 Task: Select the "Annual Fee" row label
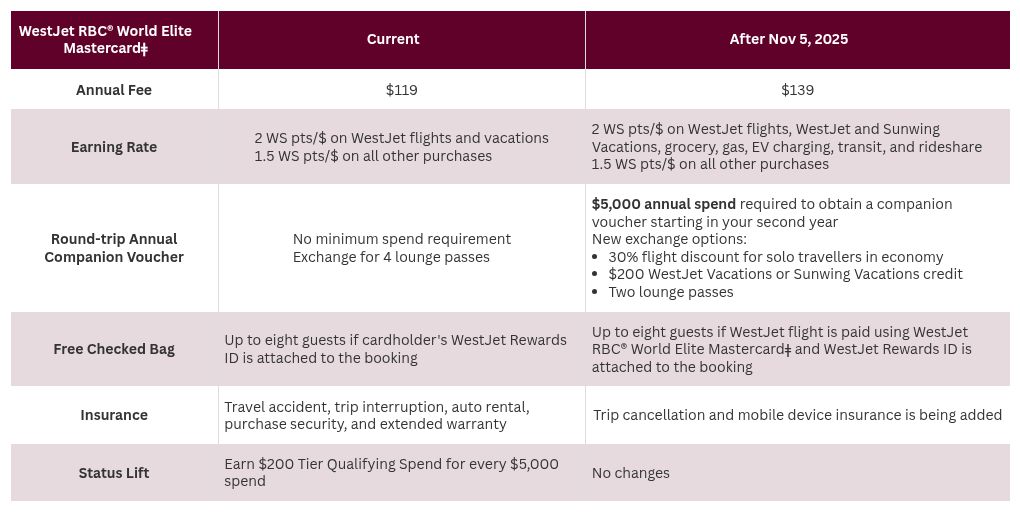pos(114,90)
